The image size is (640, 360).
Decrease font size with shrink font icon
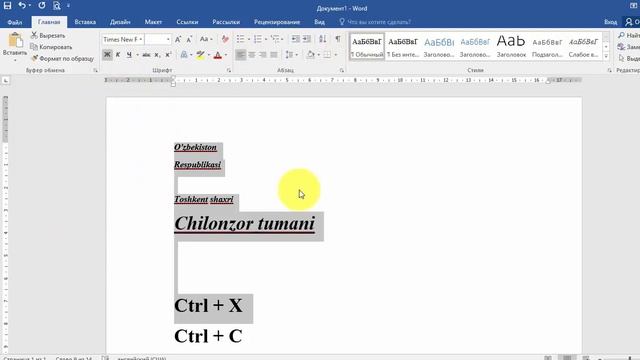tap(189, 40)
